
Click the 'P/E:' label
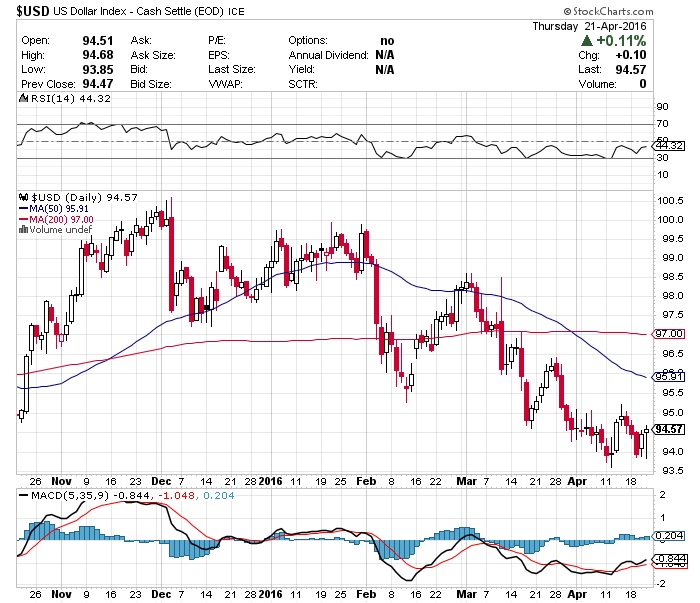(217, 41)
